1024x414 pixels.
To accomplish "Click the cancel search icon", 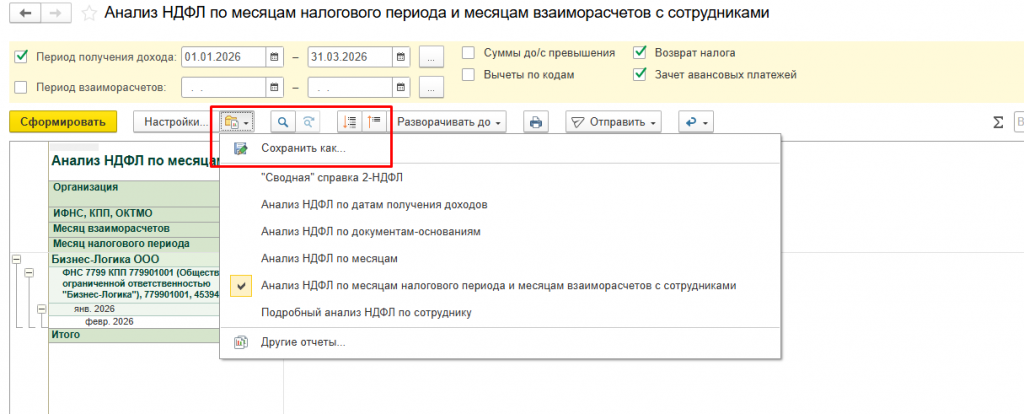I will tap(308, 122).
